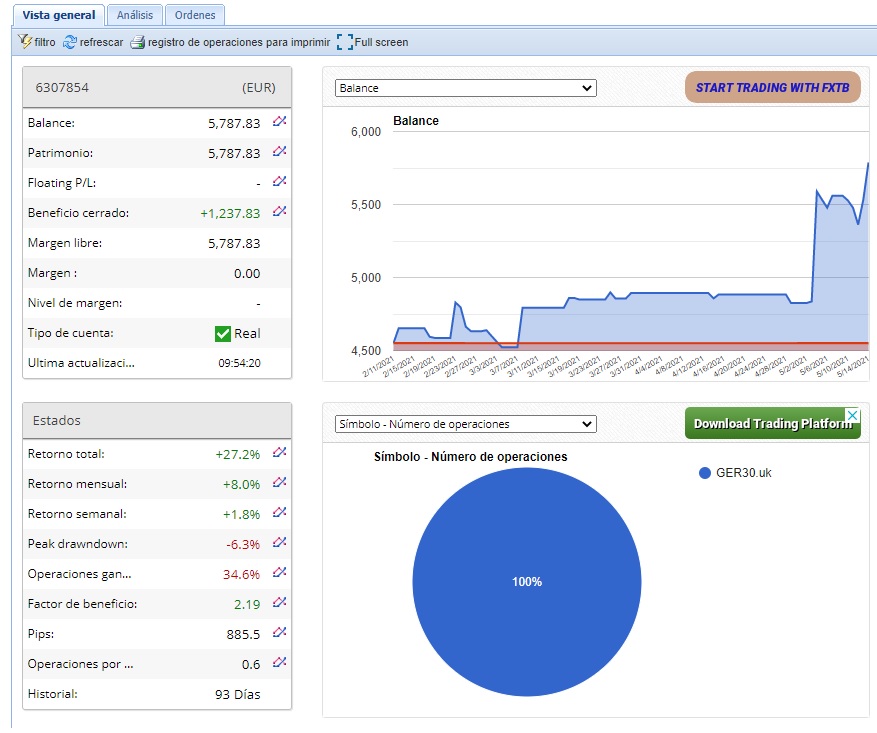Viewport: 877px width, 733px height.
Task: Click chart icon next to Beneficio cerrado
Action: [280, 212]
